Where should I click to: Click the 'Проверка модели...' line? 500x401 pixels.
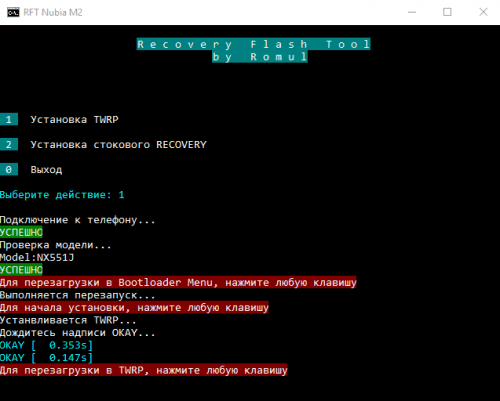point(55,245)
